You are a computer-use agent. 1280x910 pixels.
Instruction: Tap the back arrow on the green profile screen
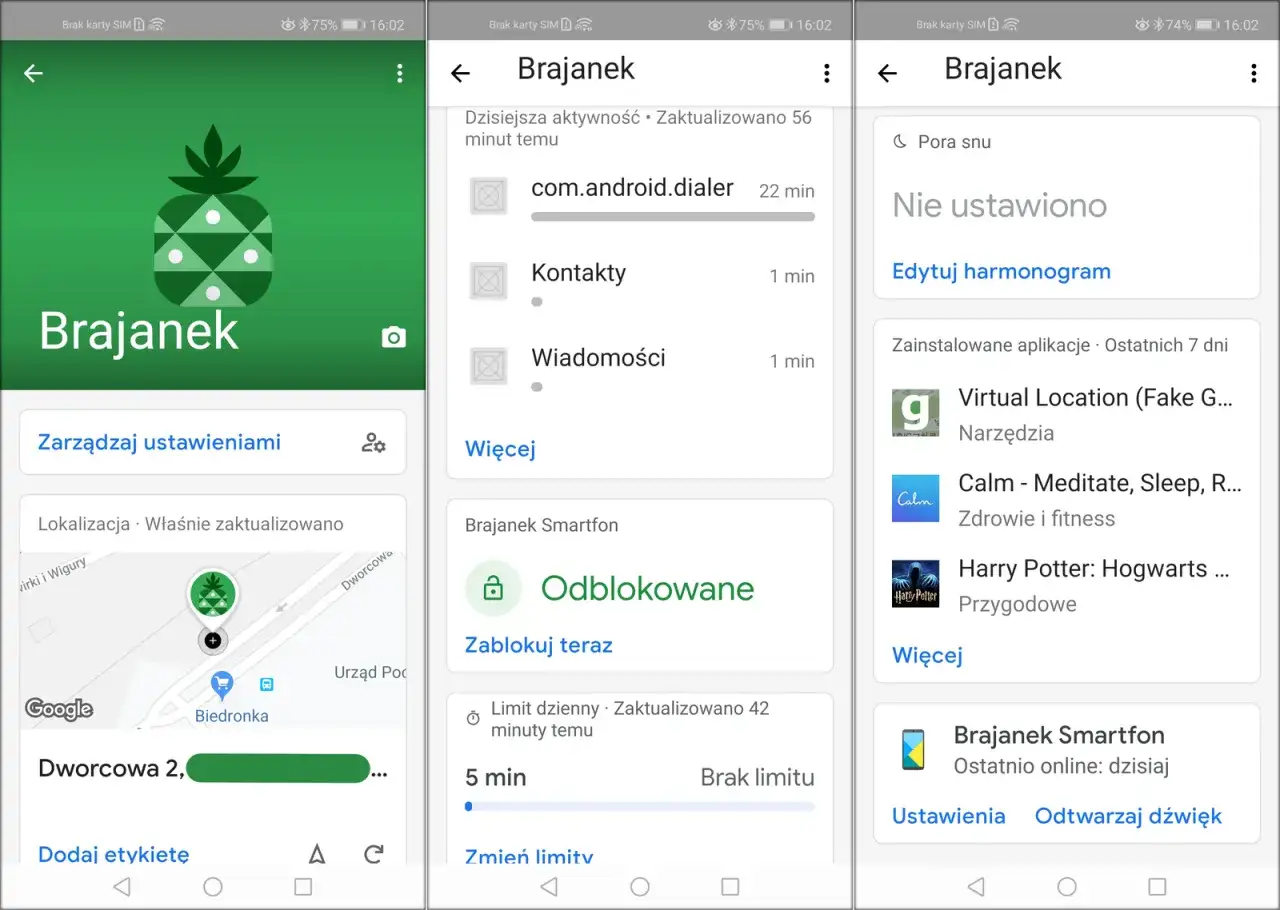[x=33, y=73]
